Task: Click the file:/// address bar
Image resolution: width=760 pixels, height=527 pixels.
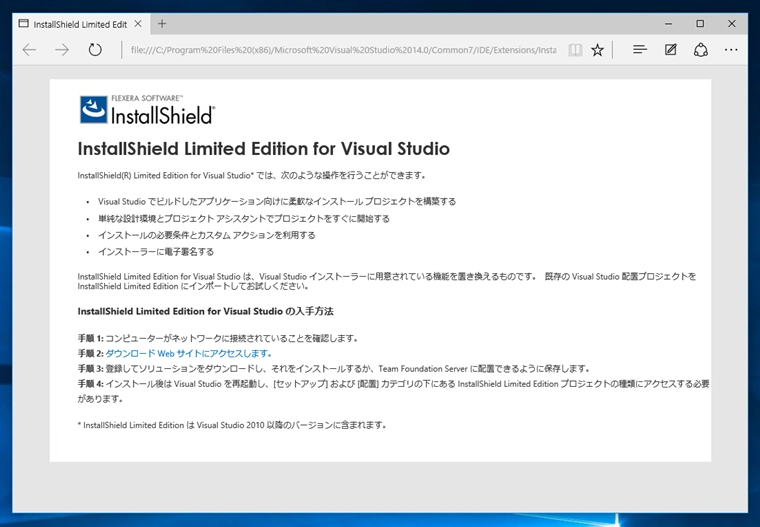Action: (343, 50)
